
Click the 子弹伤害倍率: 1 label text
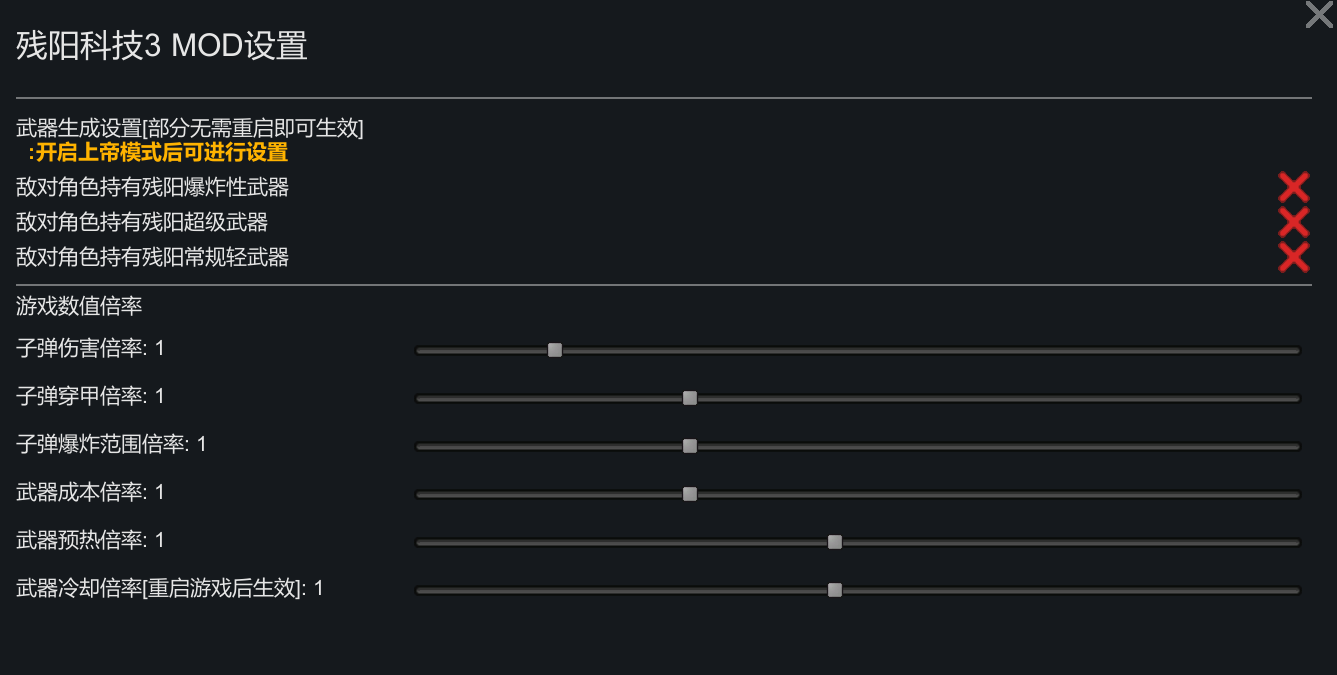point(90,349)
